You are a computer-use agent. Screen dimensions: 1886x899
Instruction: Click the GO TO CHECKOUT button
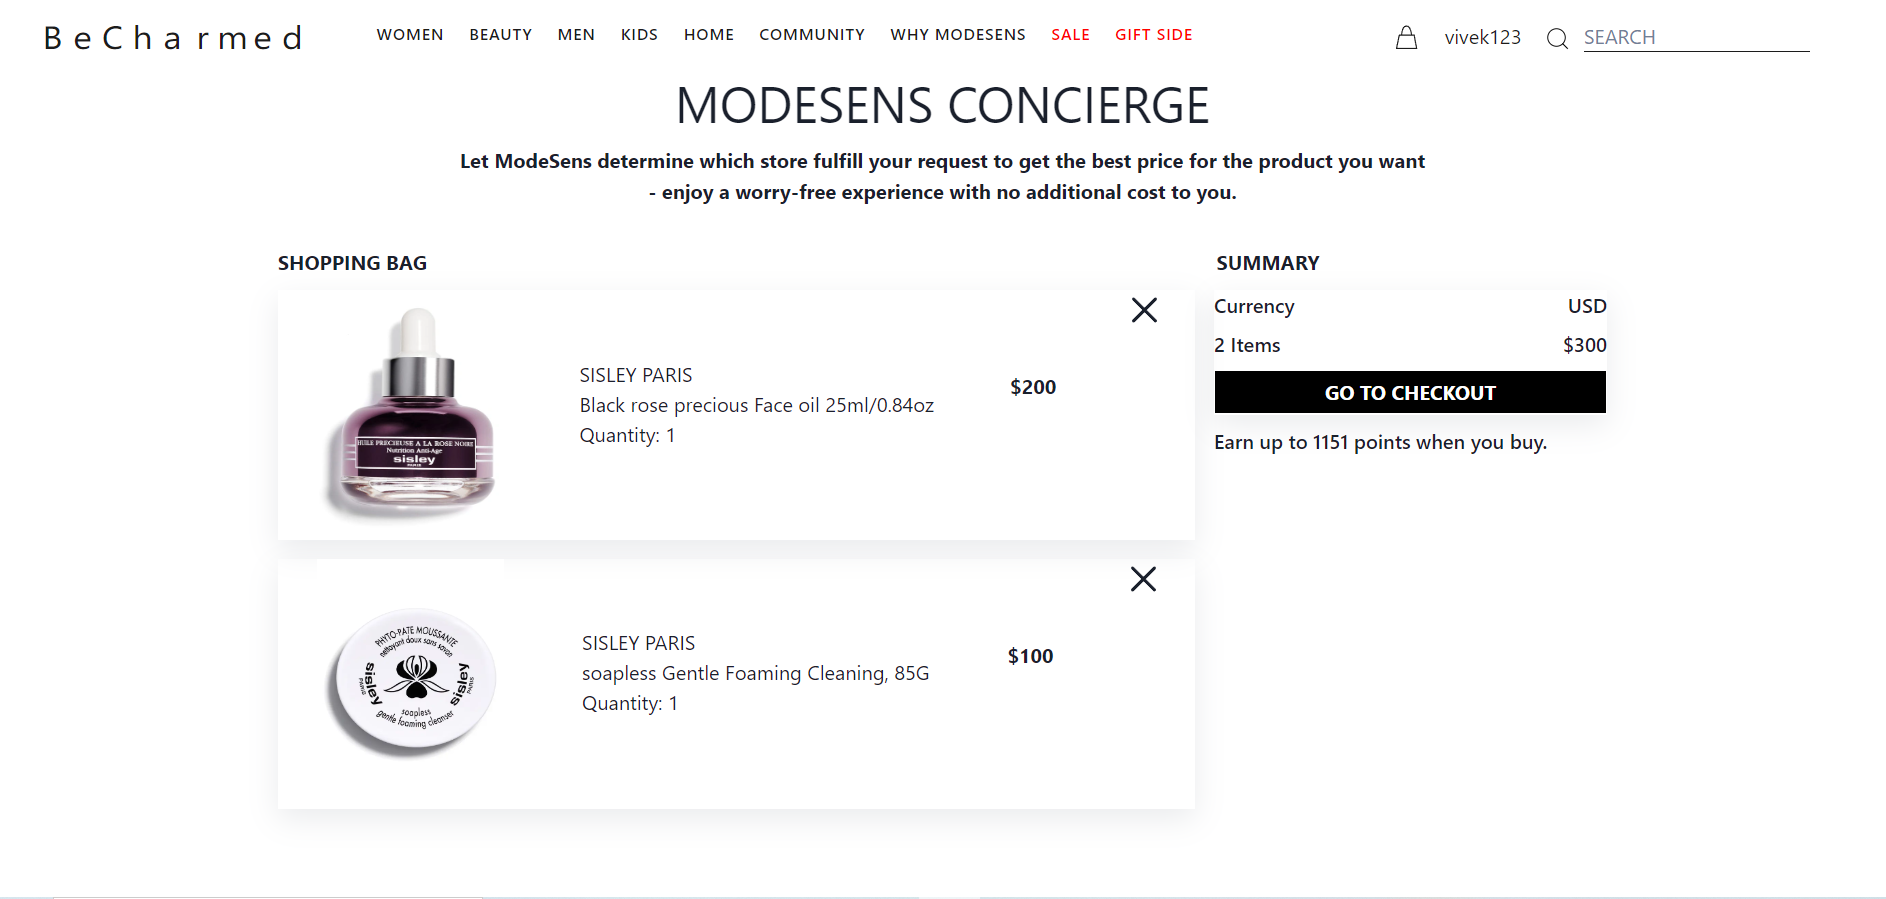tap(1409, 392)
